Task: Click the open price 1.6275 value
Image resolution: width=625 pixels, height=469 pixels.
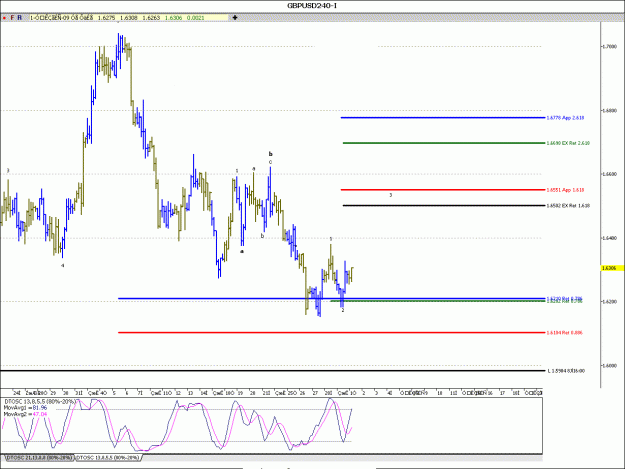Action: point(106,18)
